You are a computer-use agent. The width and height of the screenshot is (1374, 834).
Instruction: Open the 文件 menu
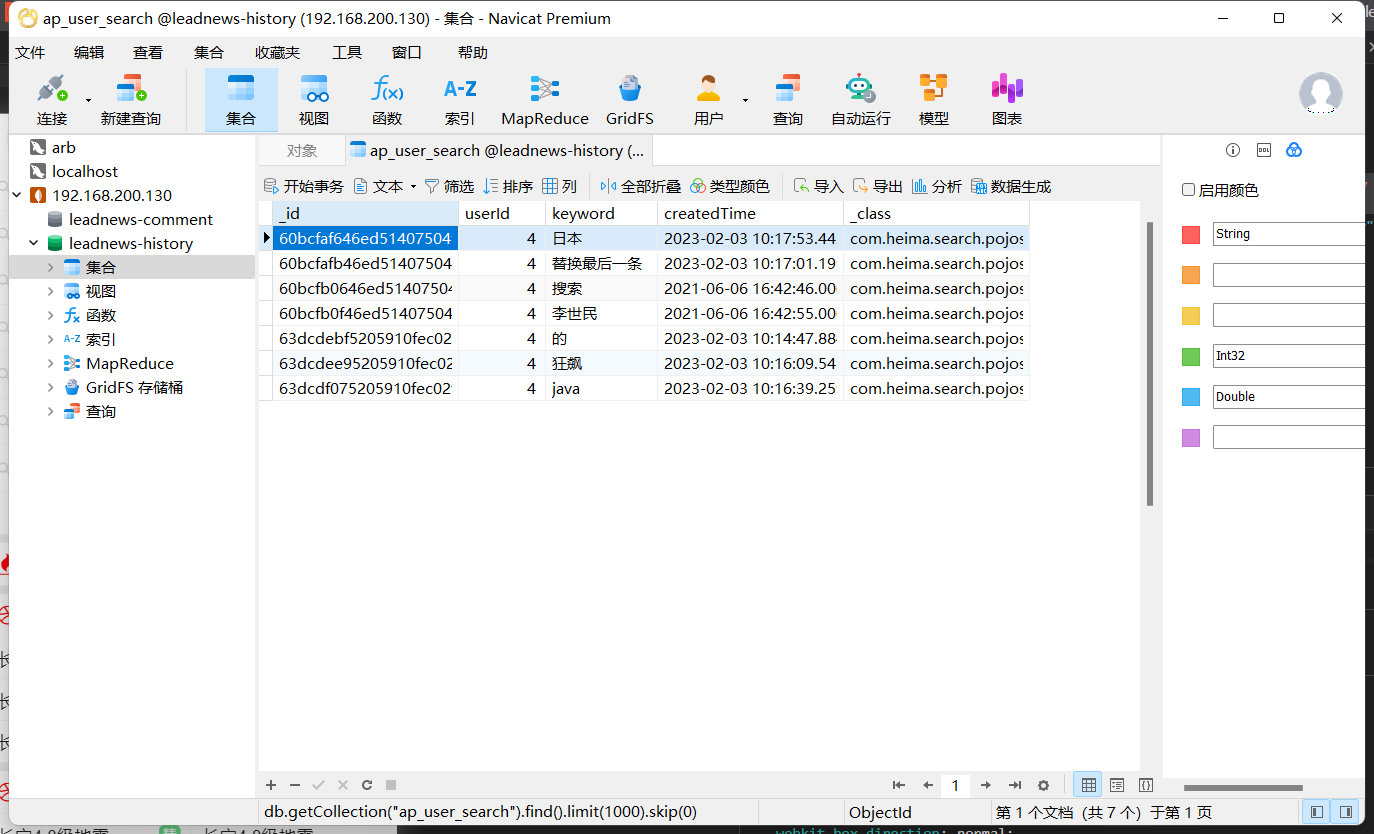30,52
